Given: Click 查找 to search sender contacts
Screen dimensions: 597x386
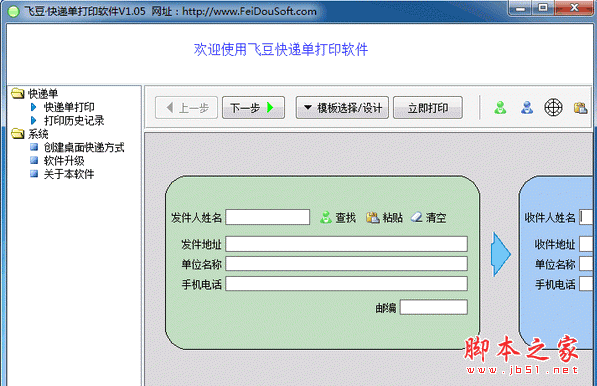Looking at the screenshot, I should pos(338,217).
